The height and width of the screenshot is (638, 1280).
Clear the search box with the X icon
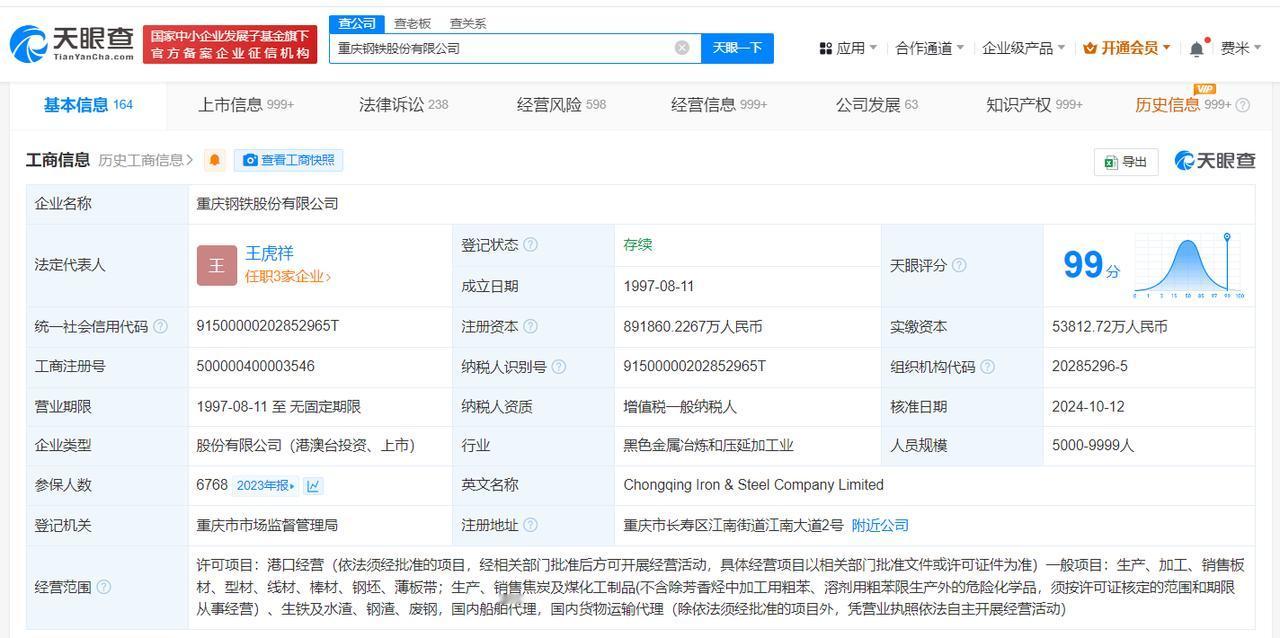tap(682, 48)
